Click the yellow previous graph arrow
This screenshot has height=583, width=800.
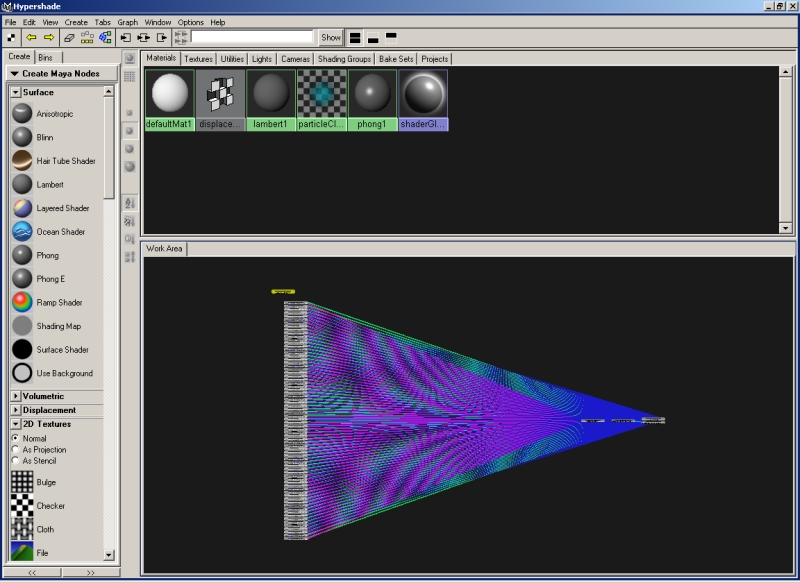pyautogui.click(x=31, y=37)
